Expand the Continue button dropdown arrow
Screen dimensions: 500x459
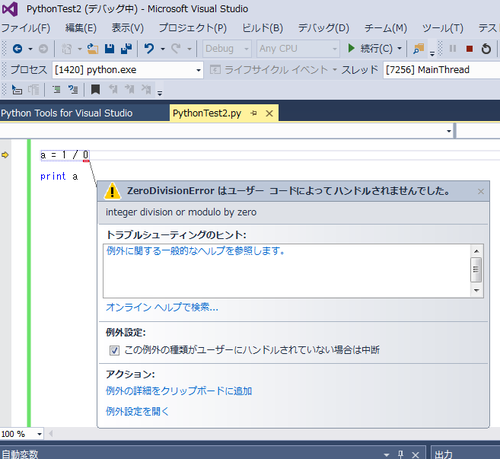(399, 49)
